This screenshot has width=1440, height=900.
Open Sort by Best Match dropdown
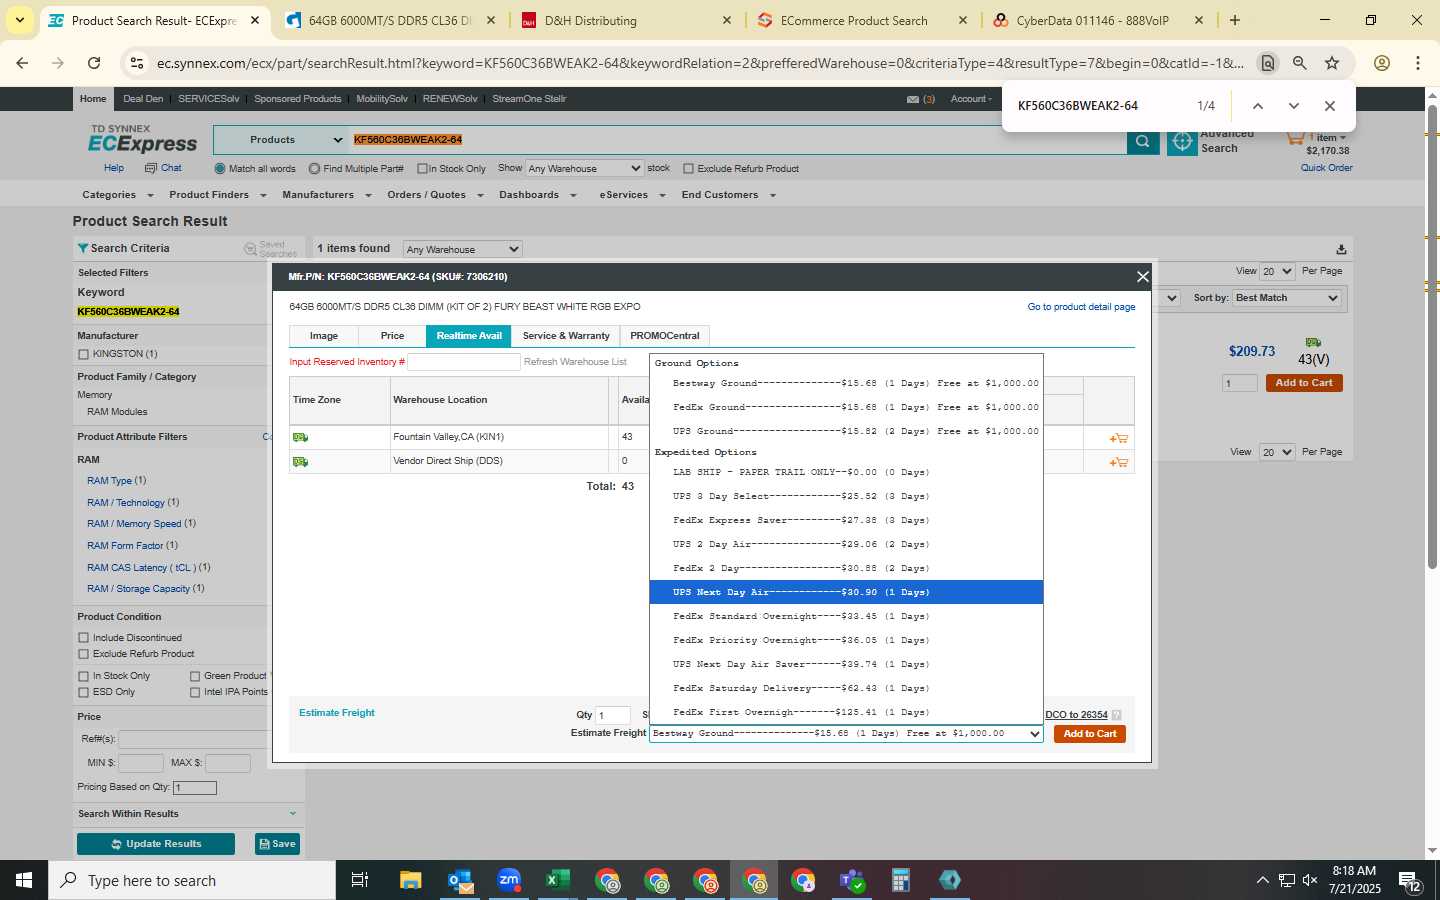[1286, 298]
